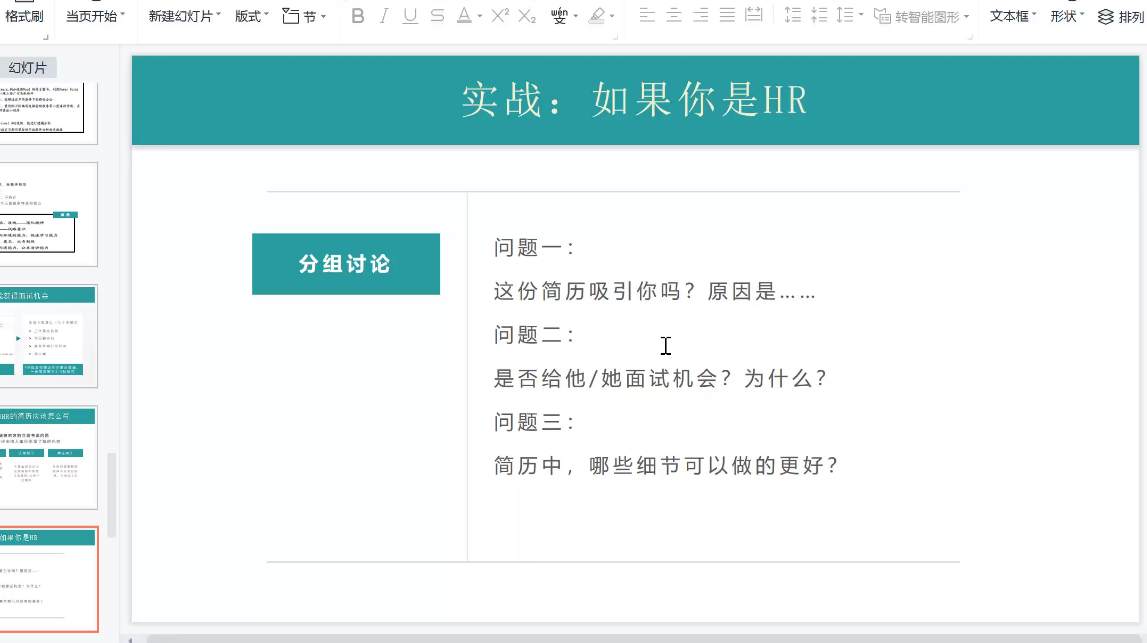Click the justify alignment icon

[727, 16]
